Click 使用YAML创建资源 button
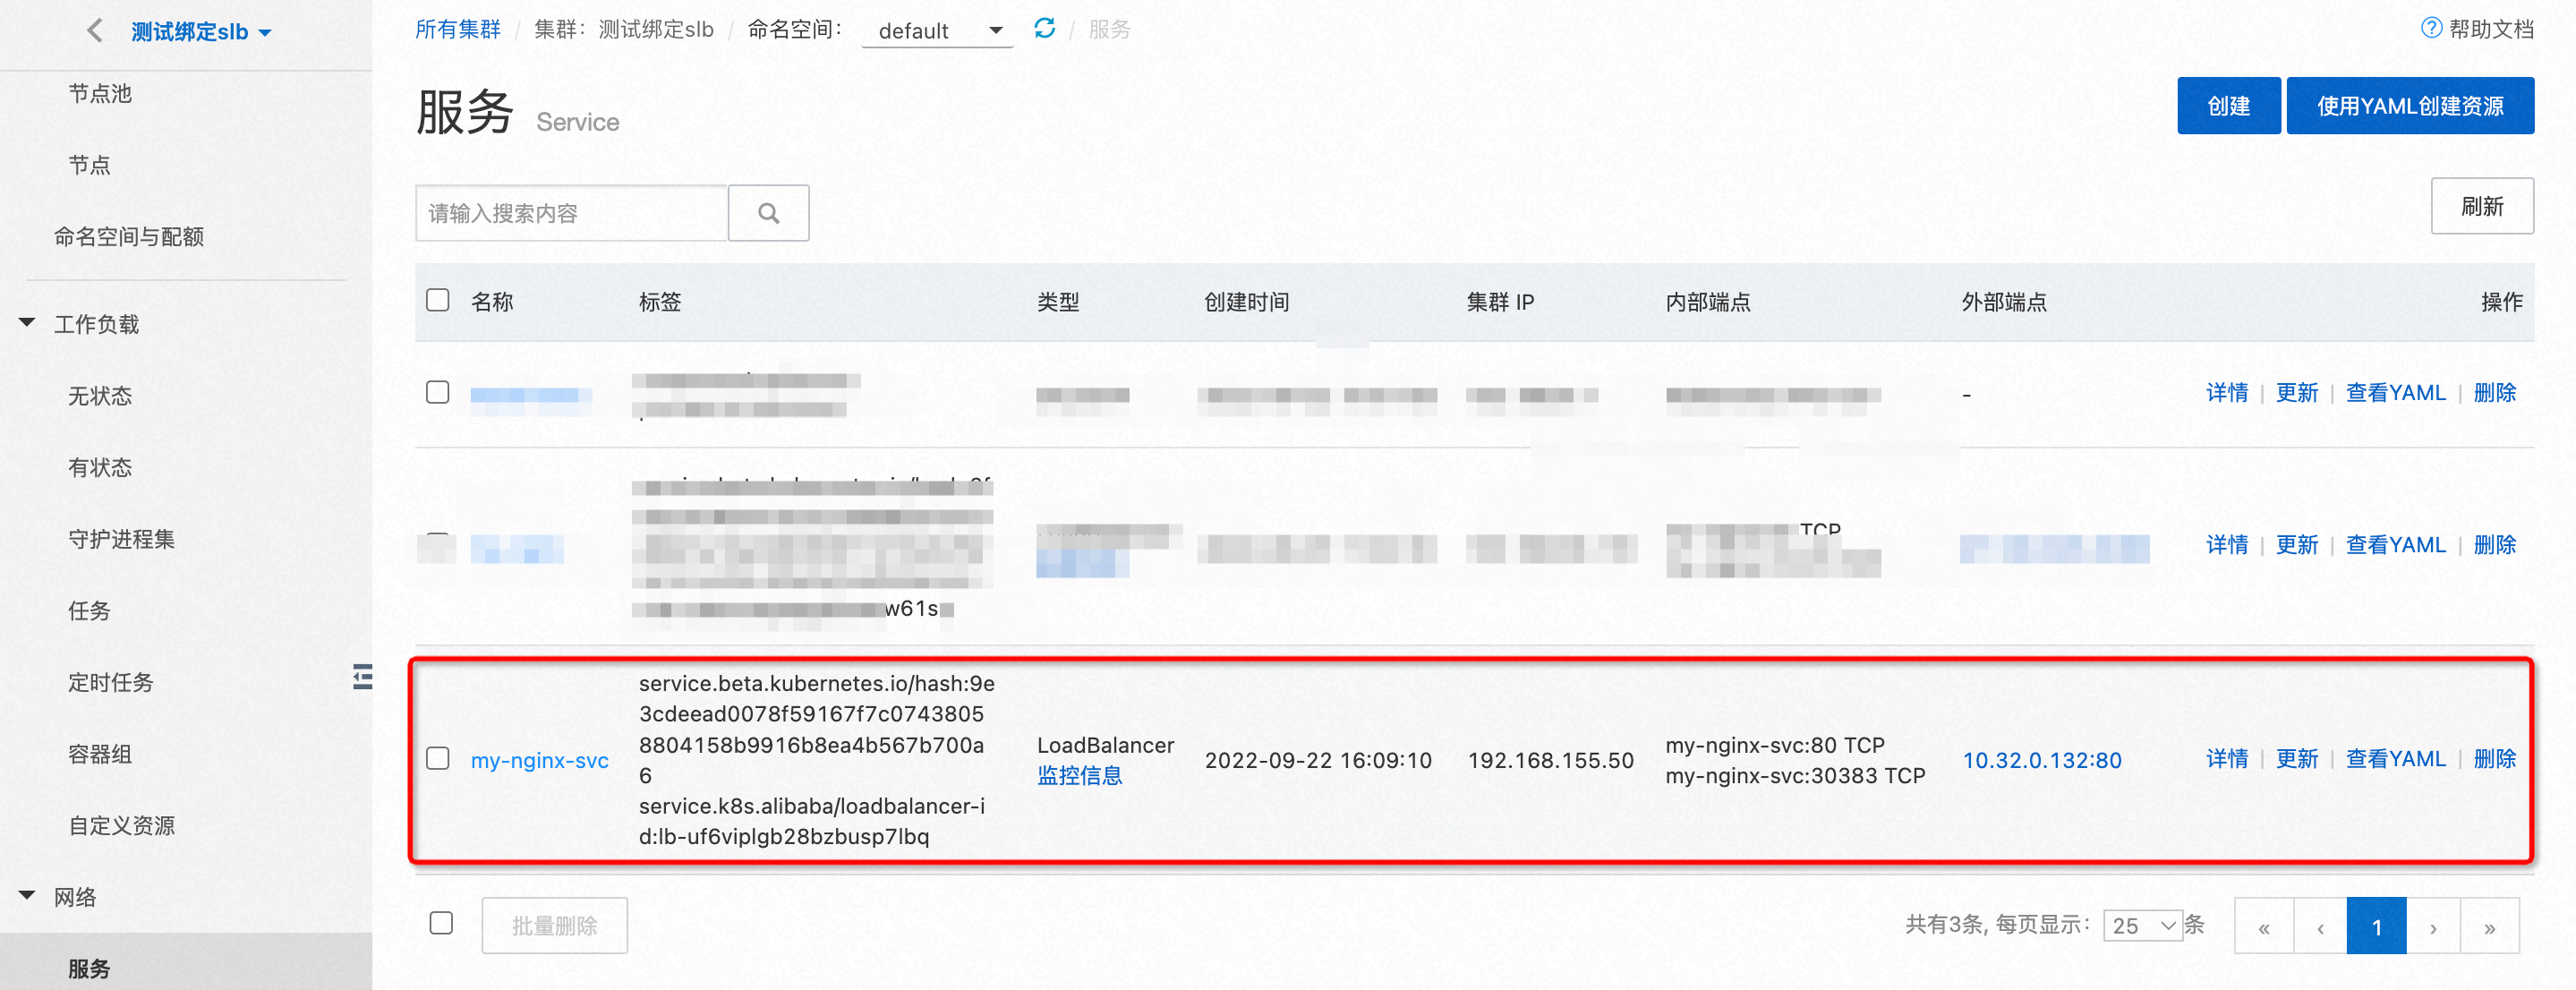2576x990 pixels. [2409, 106]
